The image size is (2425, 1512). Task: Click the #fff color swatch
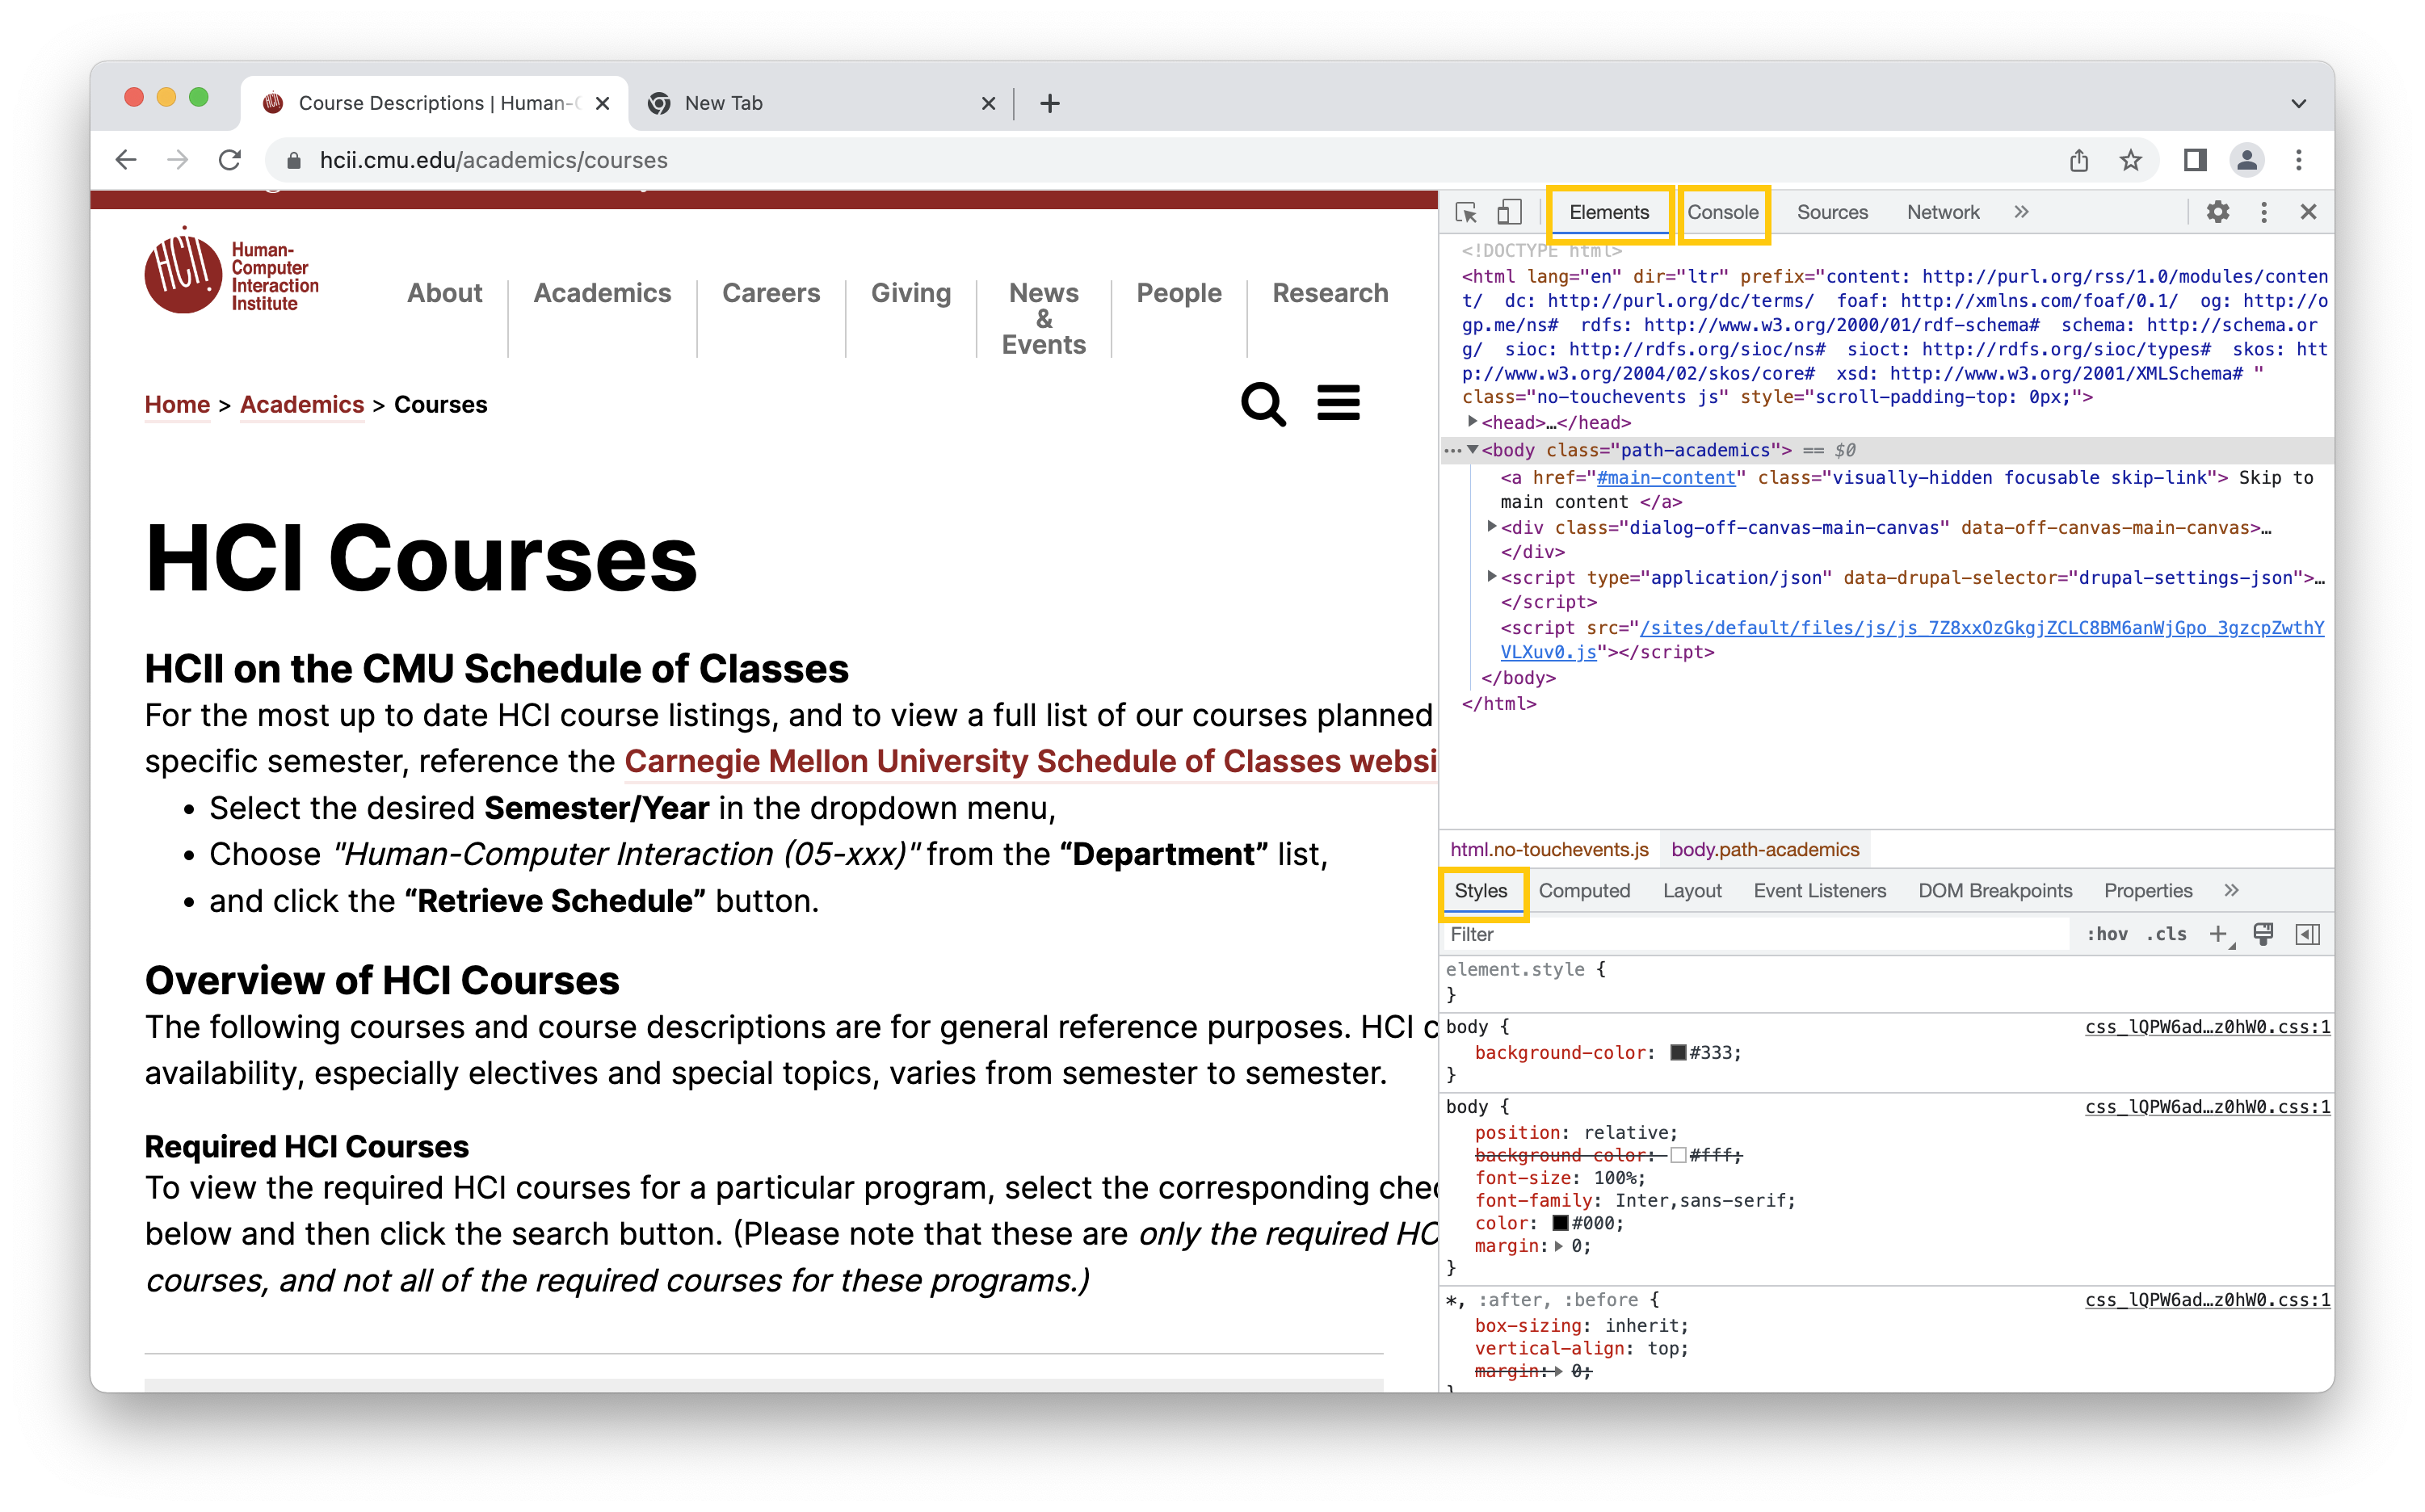click(x=1678, y=1156)
